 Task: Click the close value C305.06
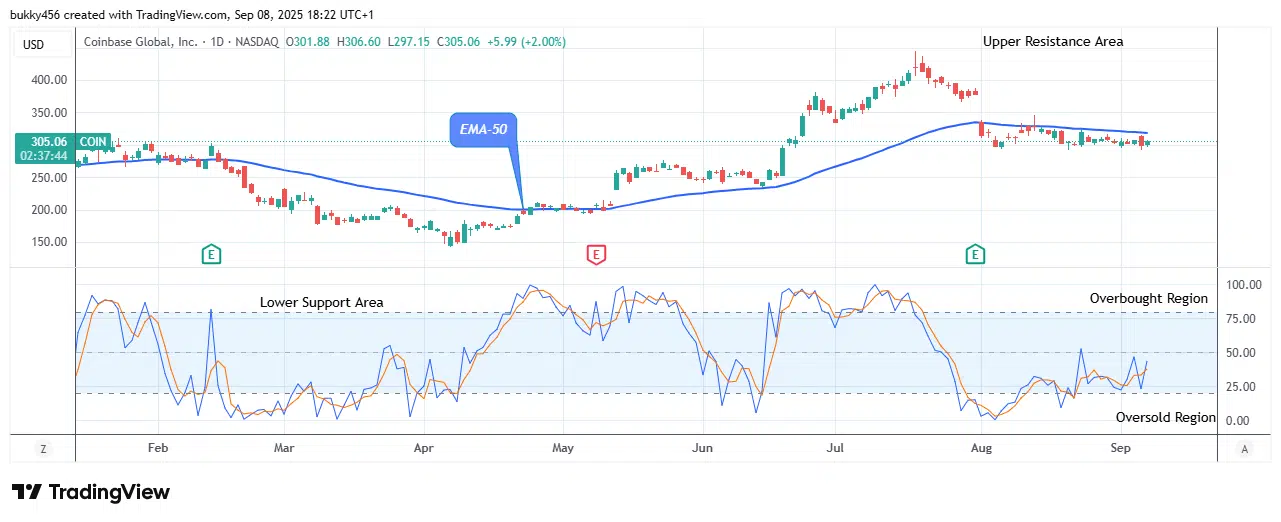tap(458, 42)
